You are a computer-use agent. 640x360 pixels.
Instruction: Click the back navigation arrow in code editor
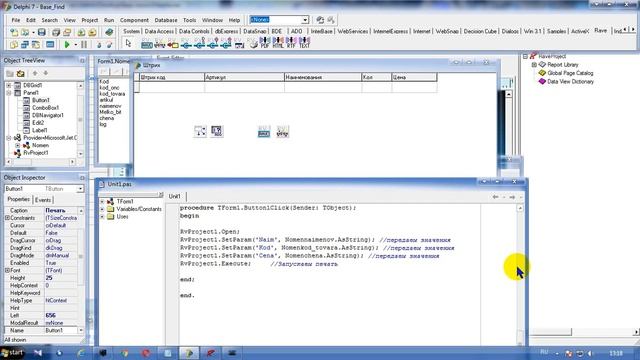point(495,197)
